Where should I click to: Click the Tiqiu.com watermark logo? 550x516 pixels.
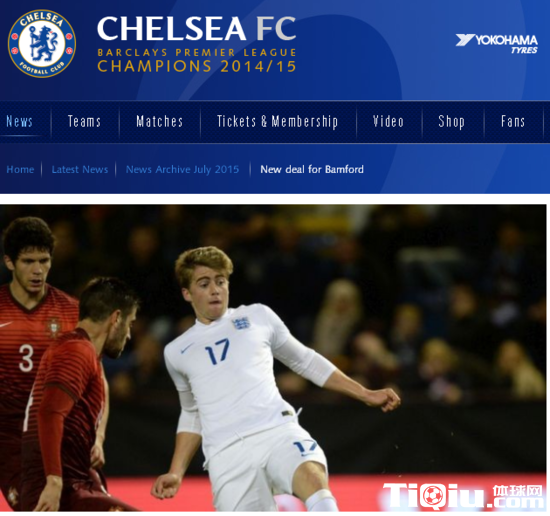coord(462,495)
